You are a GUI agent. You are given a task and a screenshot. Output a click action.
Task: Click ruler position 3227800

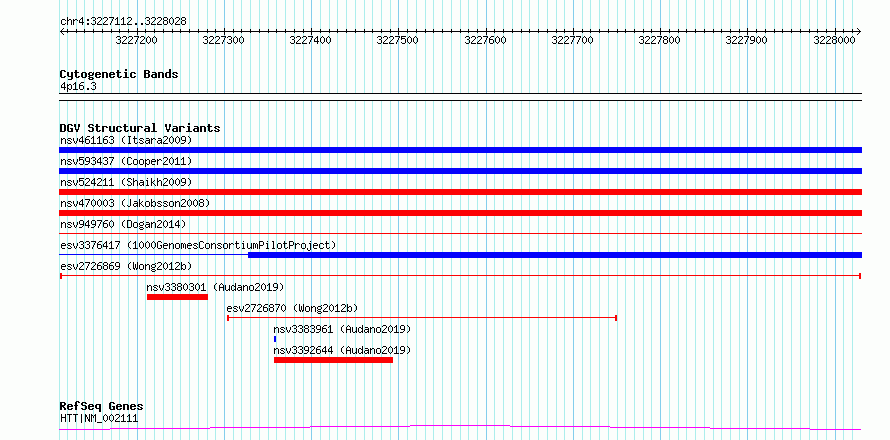(x=660, y=40)
